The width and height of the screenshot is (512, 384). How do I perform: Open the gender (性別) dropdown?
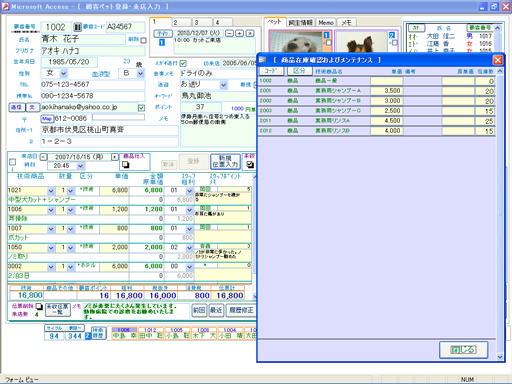64,73
